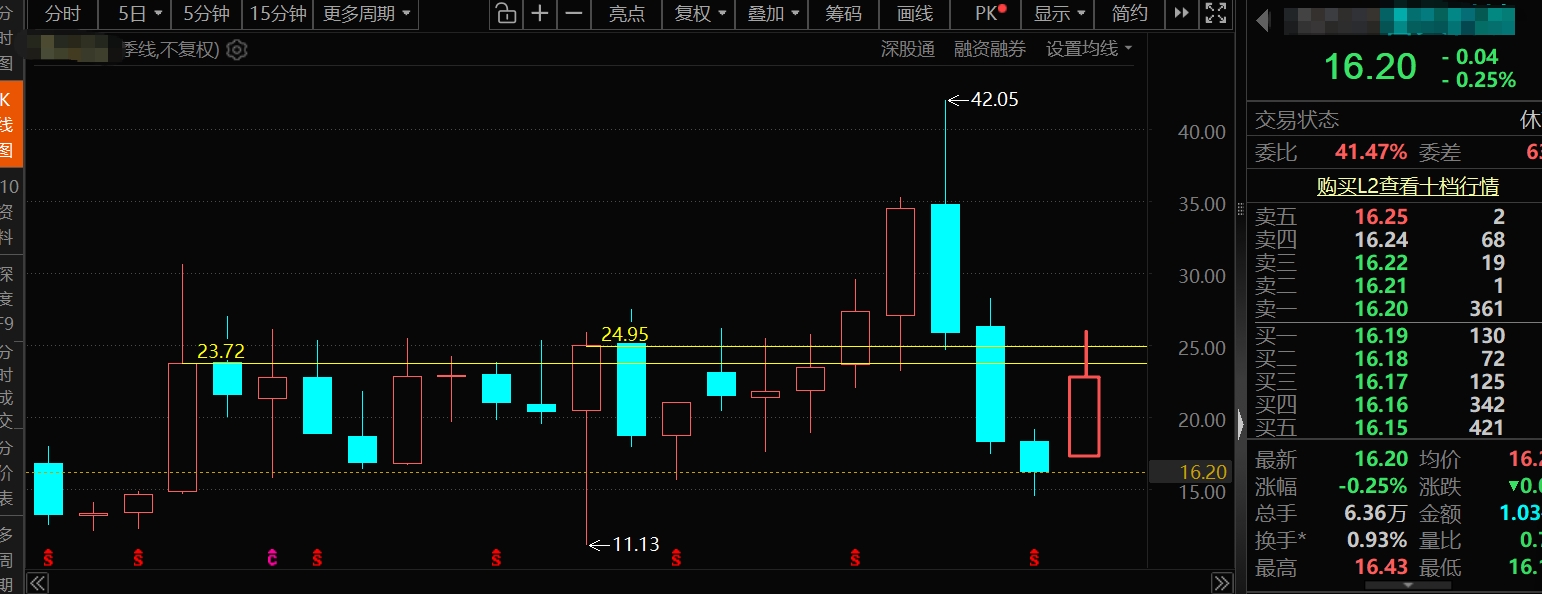Expand the 复权 dropdown

[x=700, y=13]
